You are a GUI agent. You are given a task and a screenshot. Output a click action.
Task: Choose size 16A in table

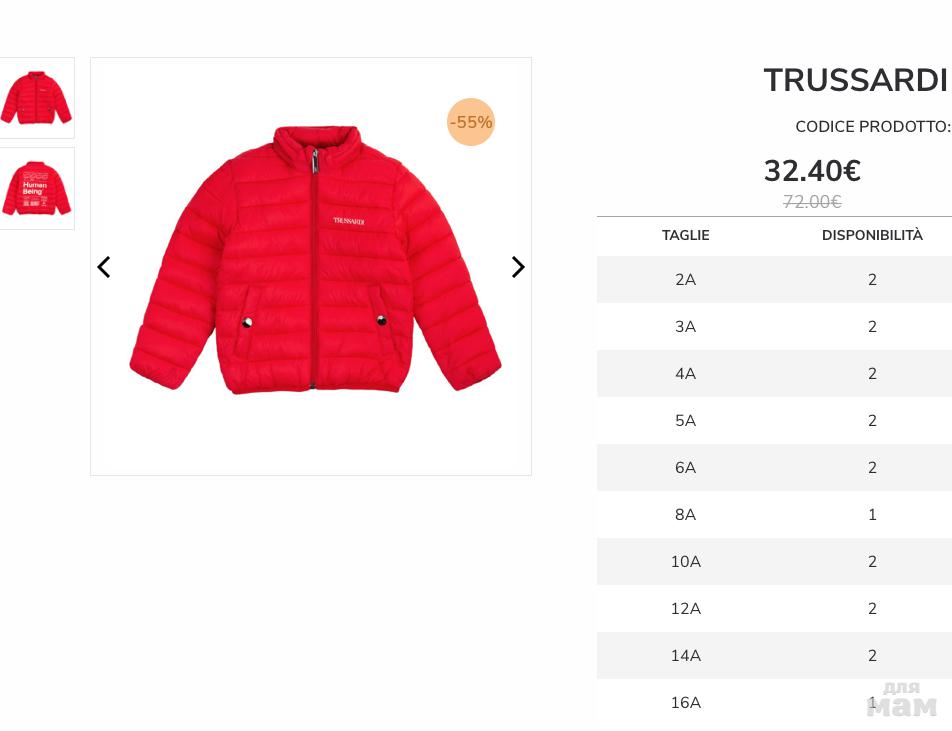click(685, 703)
